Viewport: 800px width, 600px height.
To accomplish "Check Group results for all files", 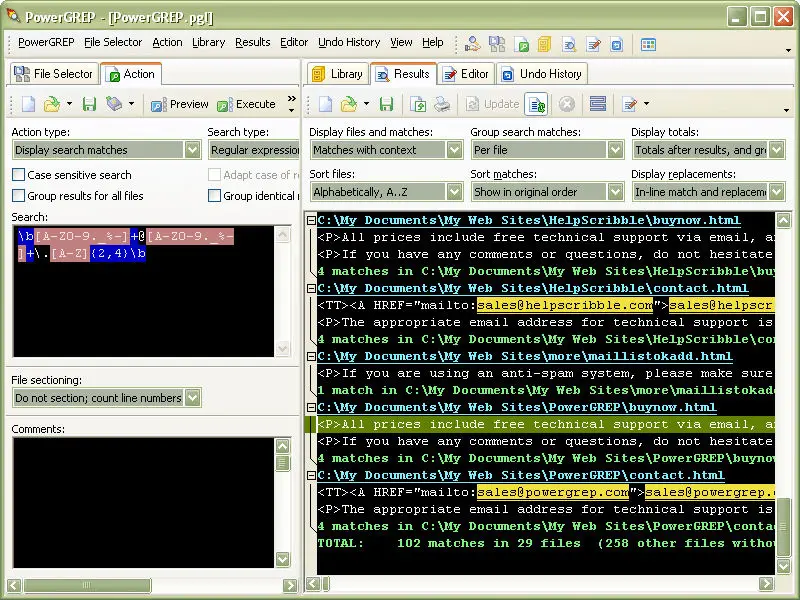I will (18, 196).
